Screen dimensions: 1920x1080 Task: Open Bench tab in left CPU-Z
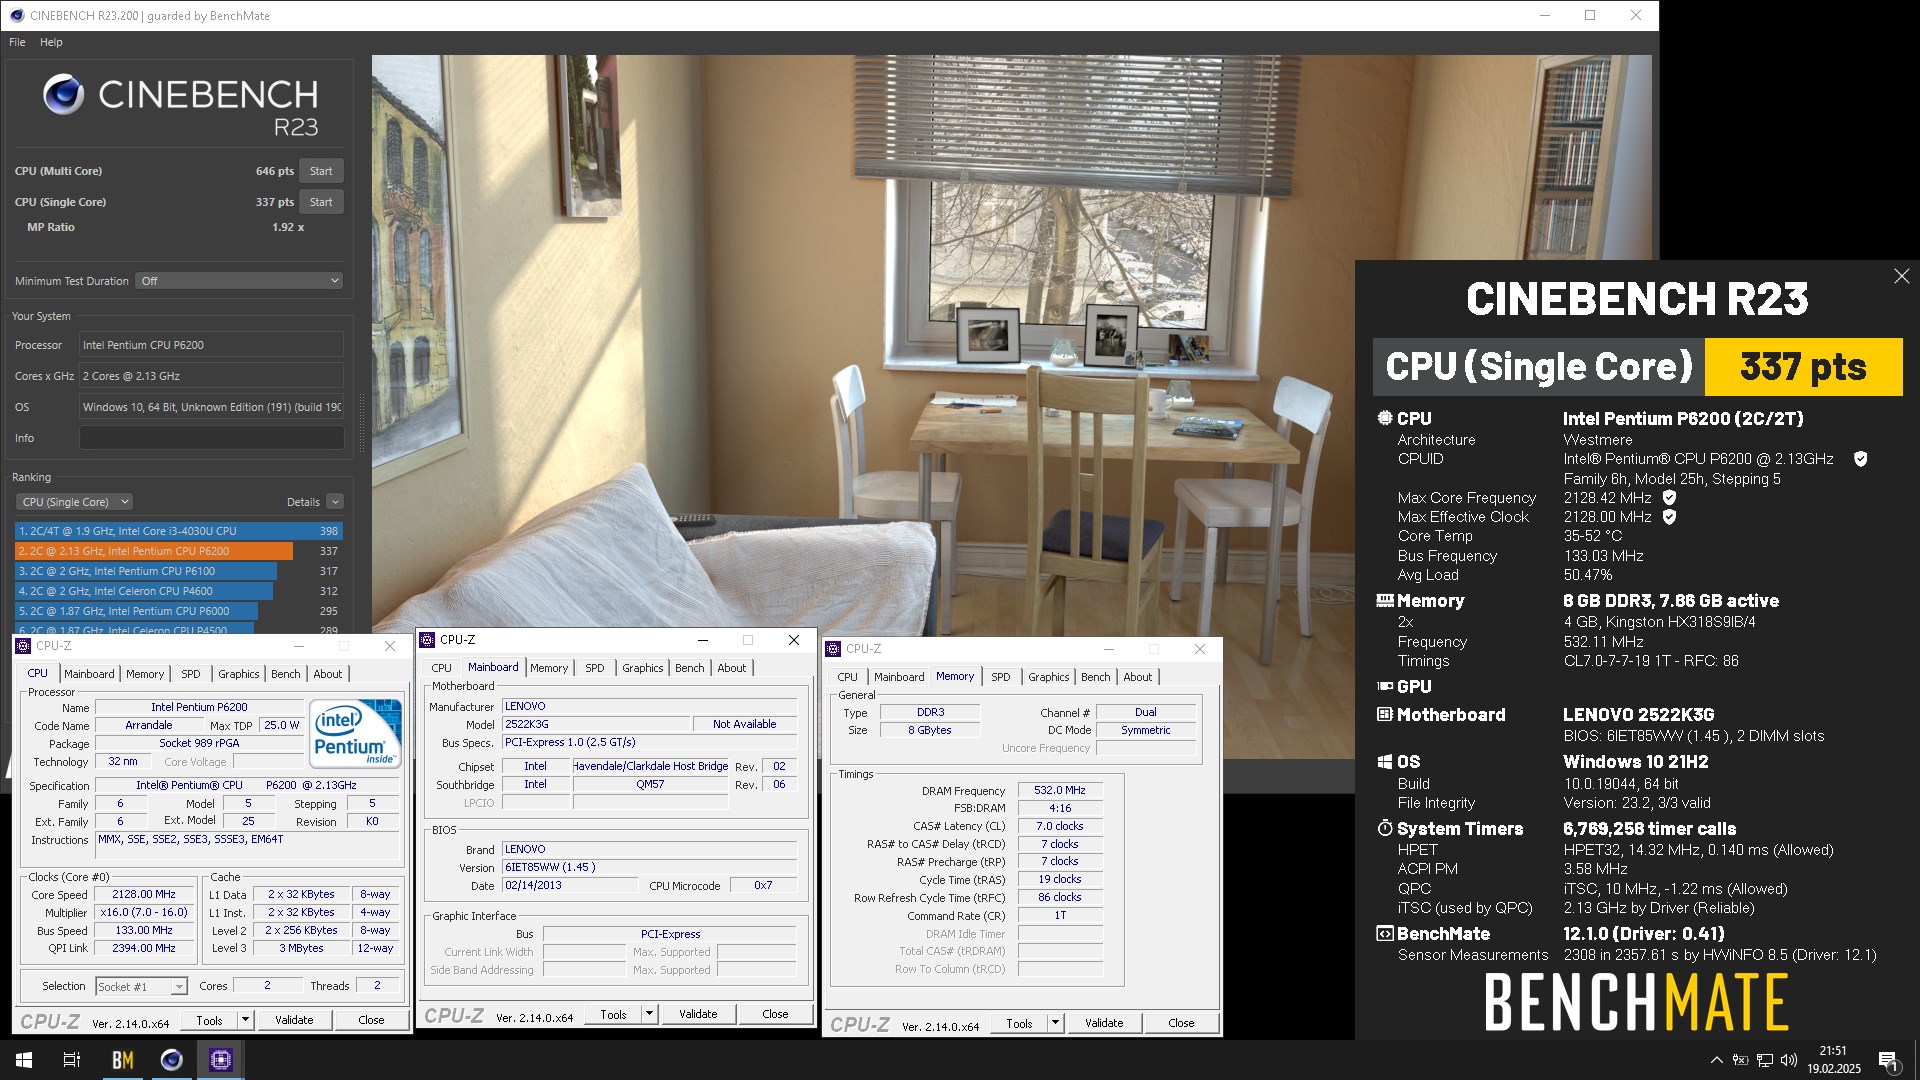286,674
